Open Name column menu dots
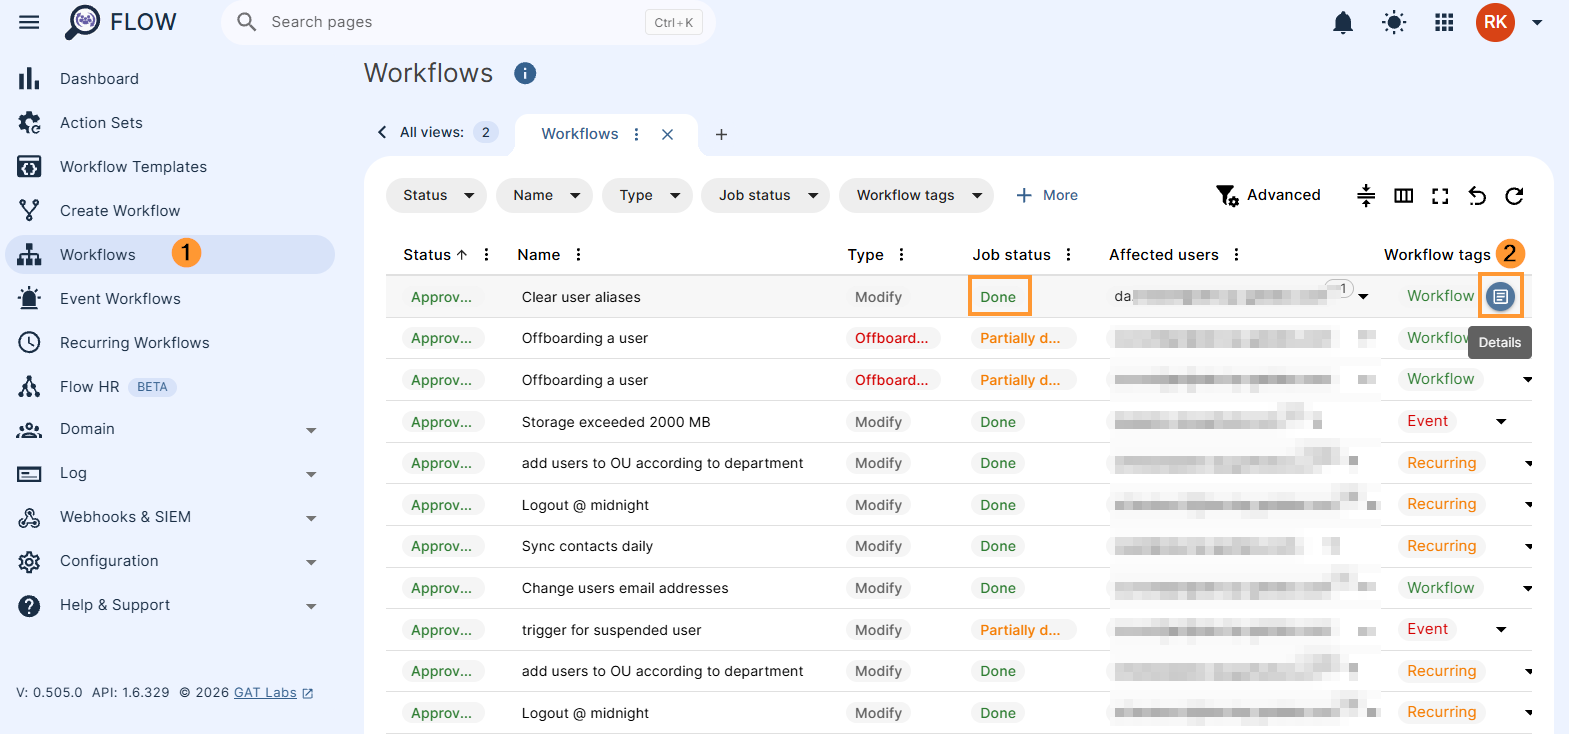This screenshot has width=1569, height=734. tap(579, 255)
